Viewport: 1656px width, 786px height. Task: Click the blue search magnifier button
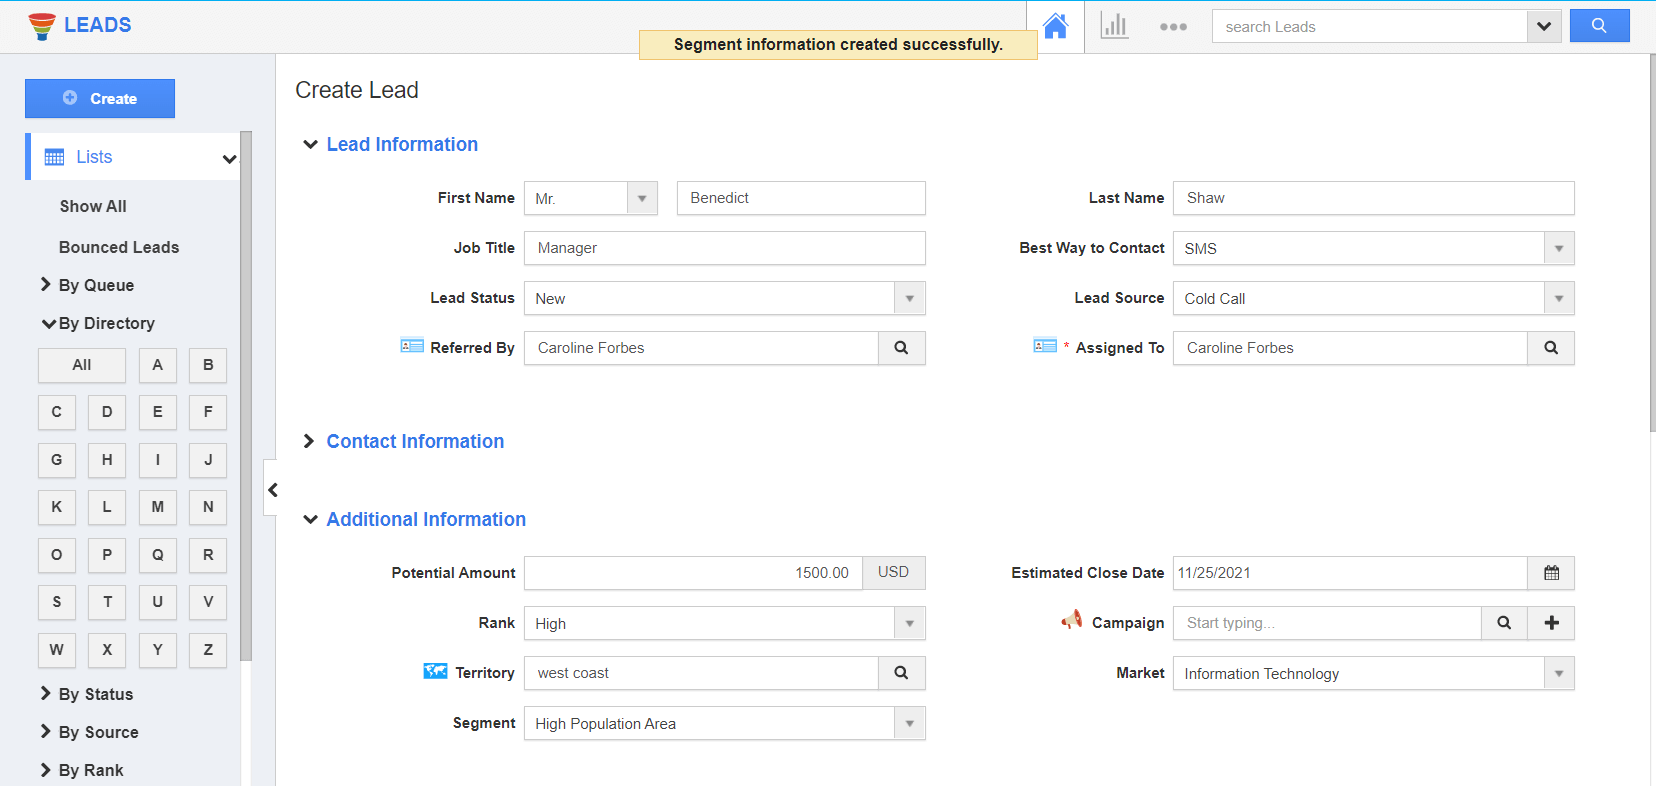pos(1599,26)
